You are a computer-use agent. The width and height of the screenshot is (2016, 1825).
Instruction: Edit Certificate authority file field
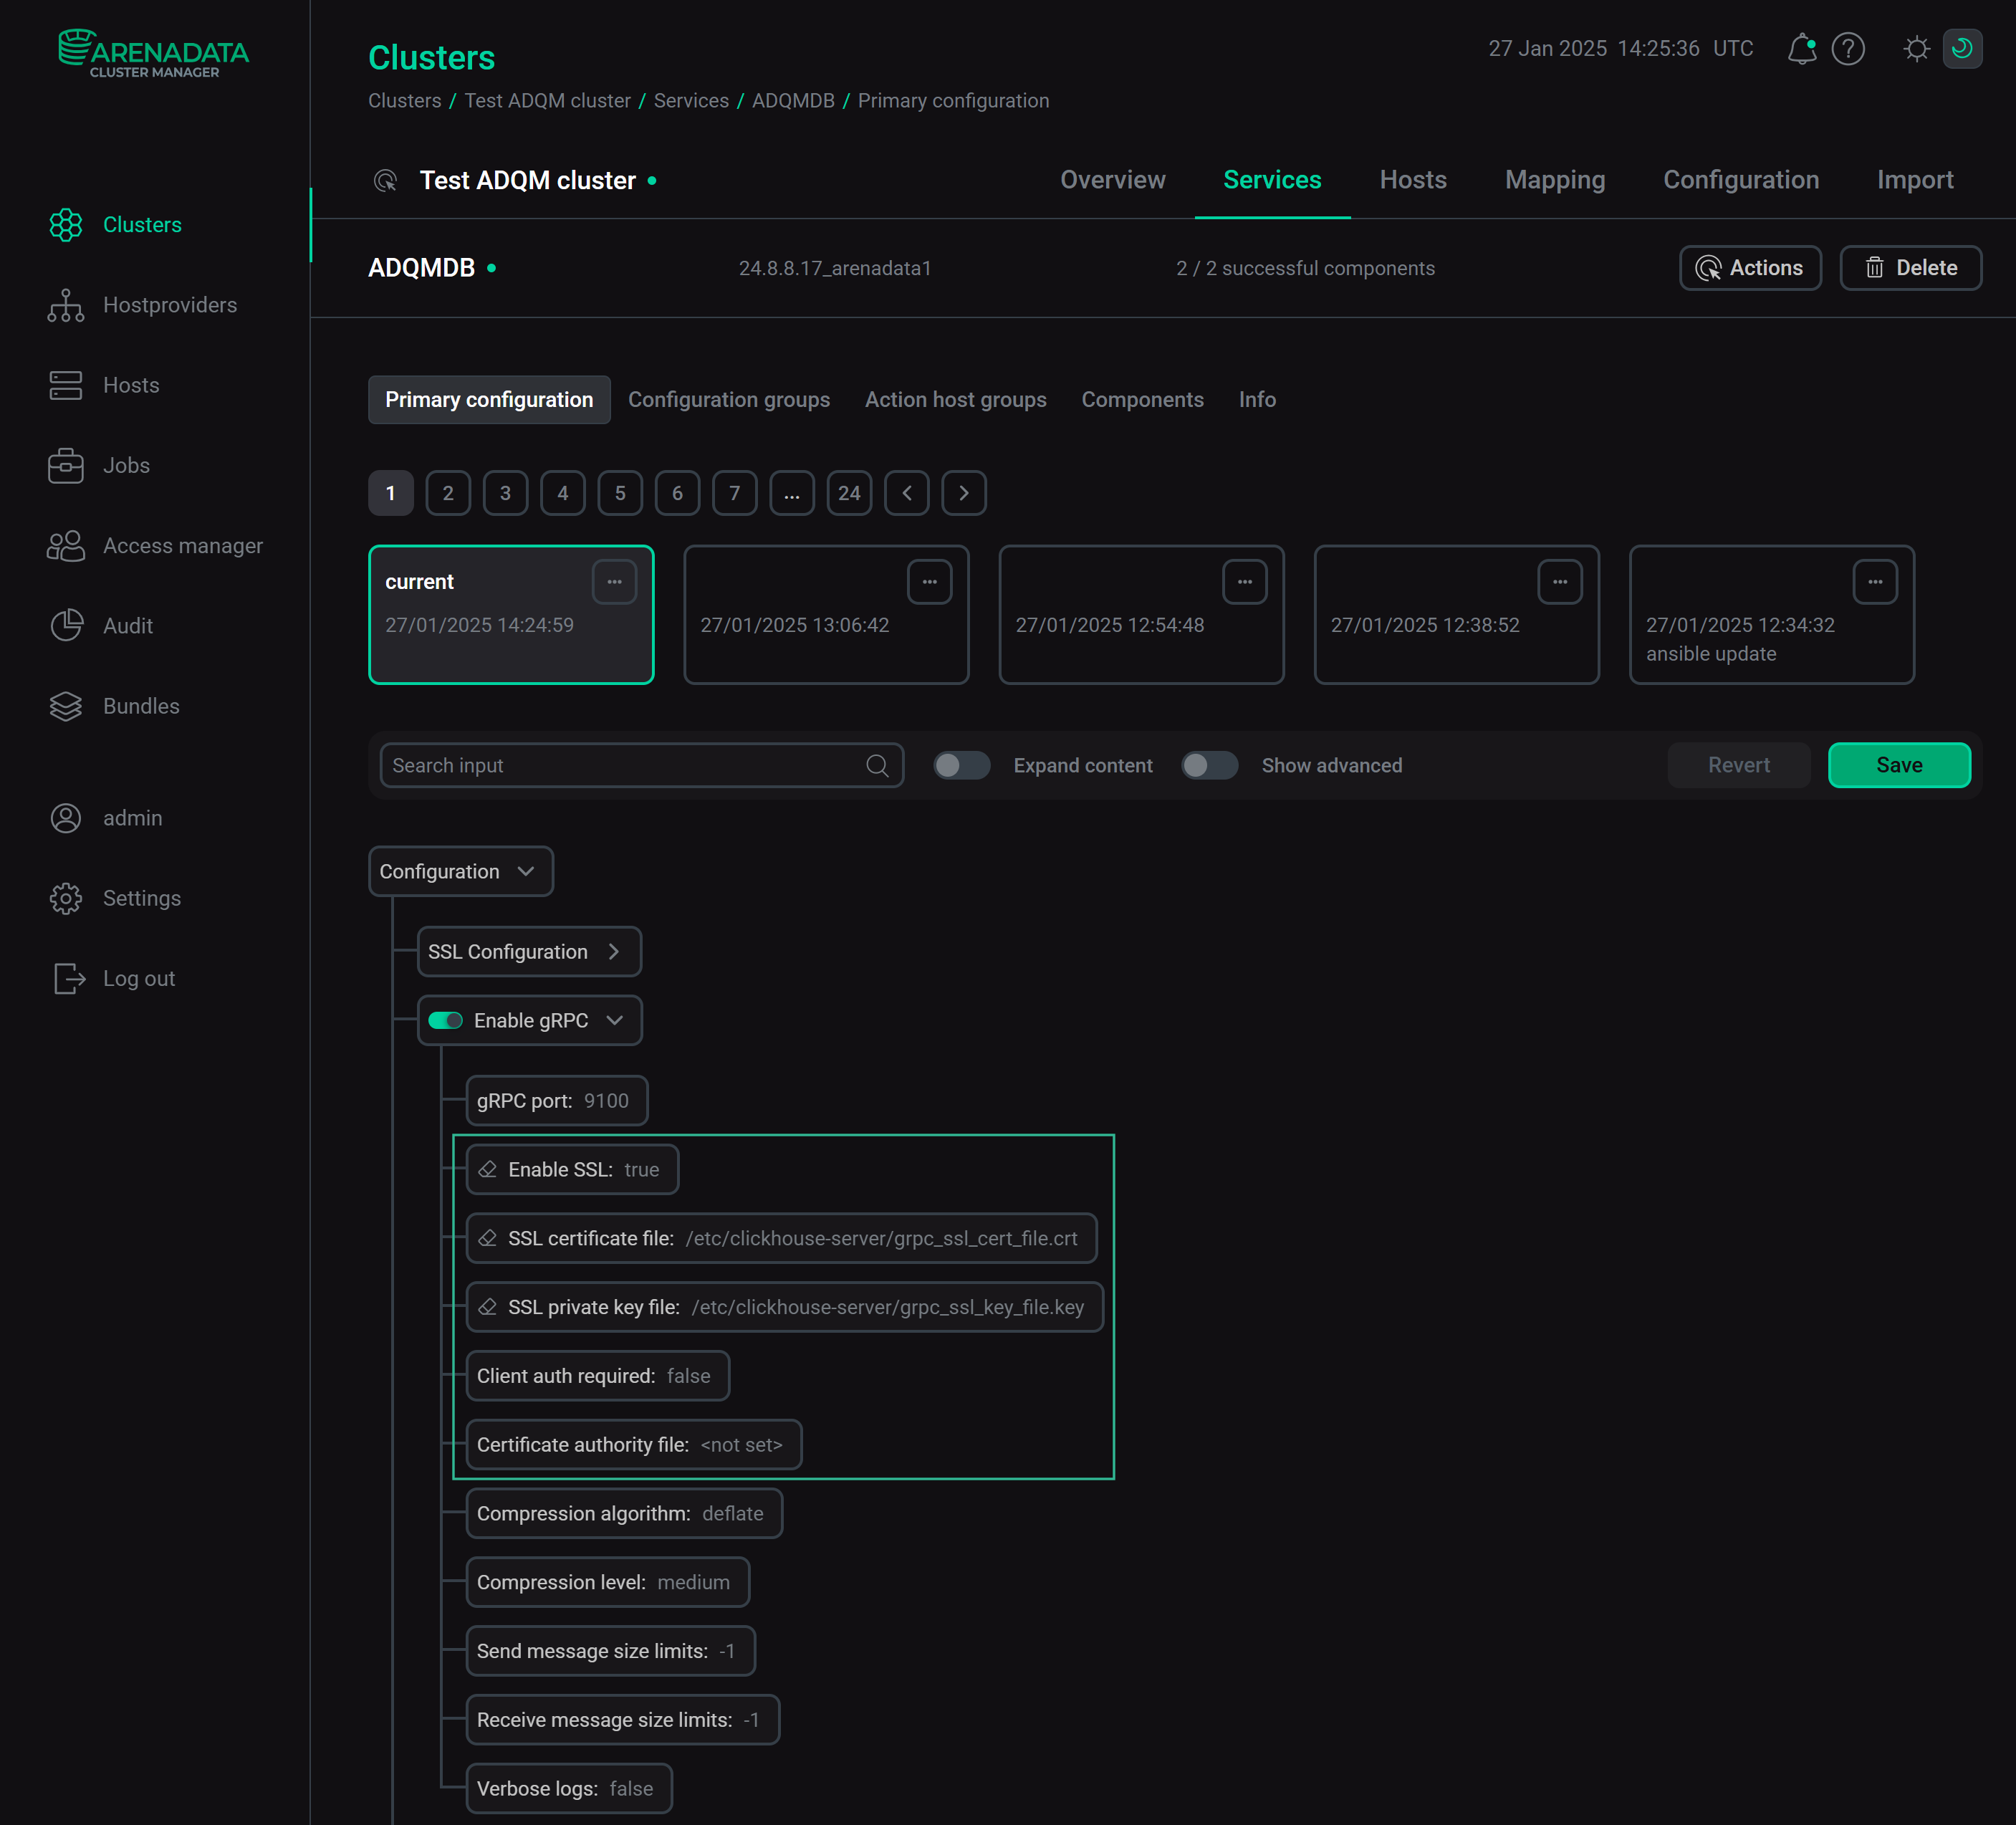click(634, 1445)
